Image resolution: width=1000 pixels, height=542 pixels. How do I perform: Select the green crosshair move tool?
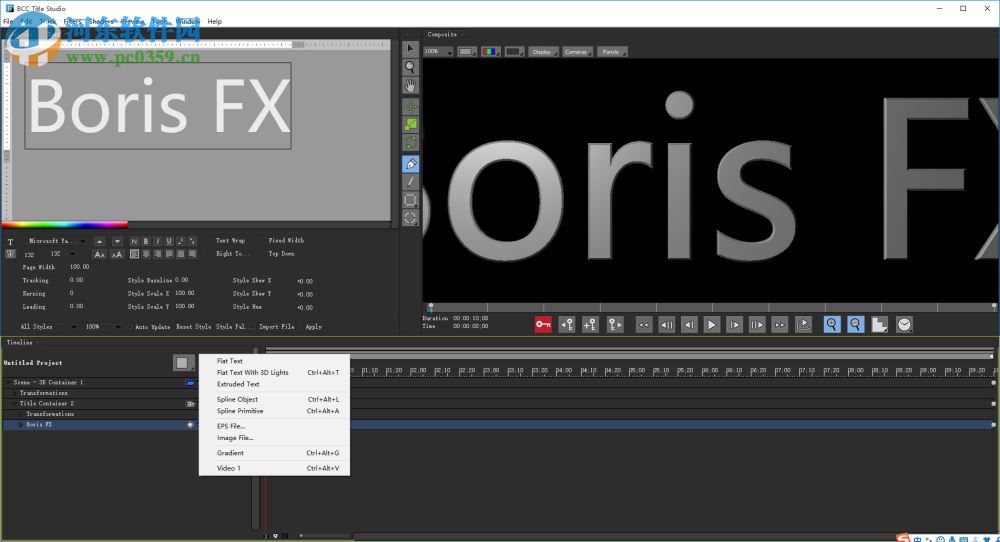[x=411, y=106]
